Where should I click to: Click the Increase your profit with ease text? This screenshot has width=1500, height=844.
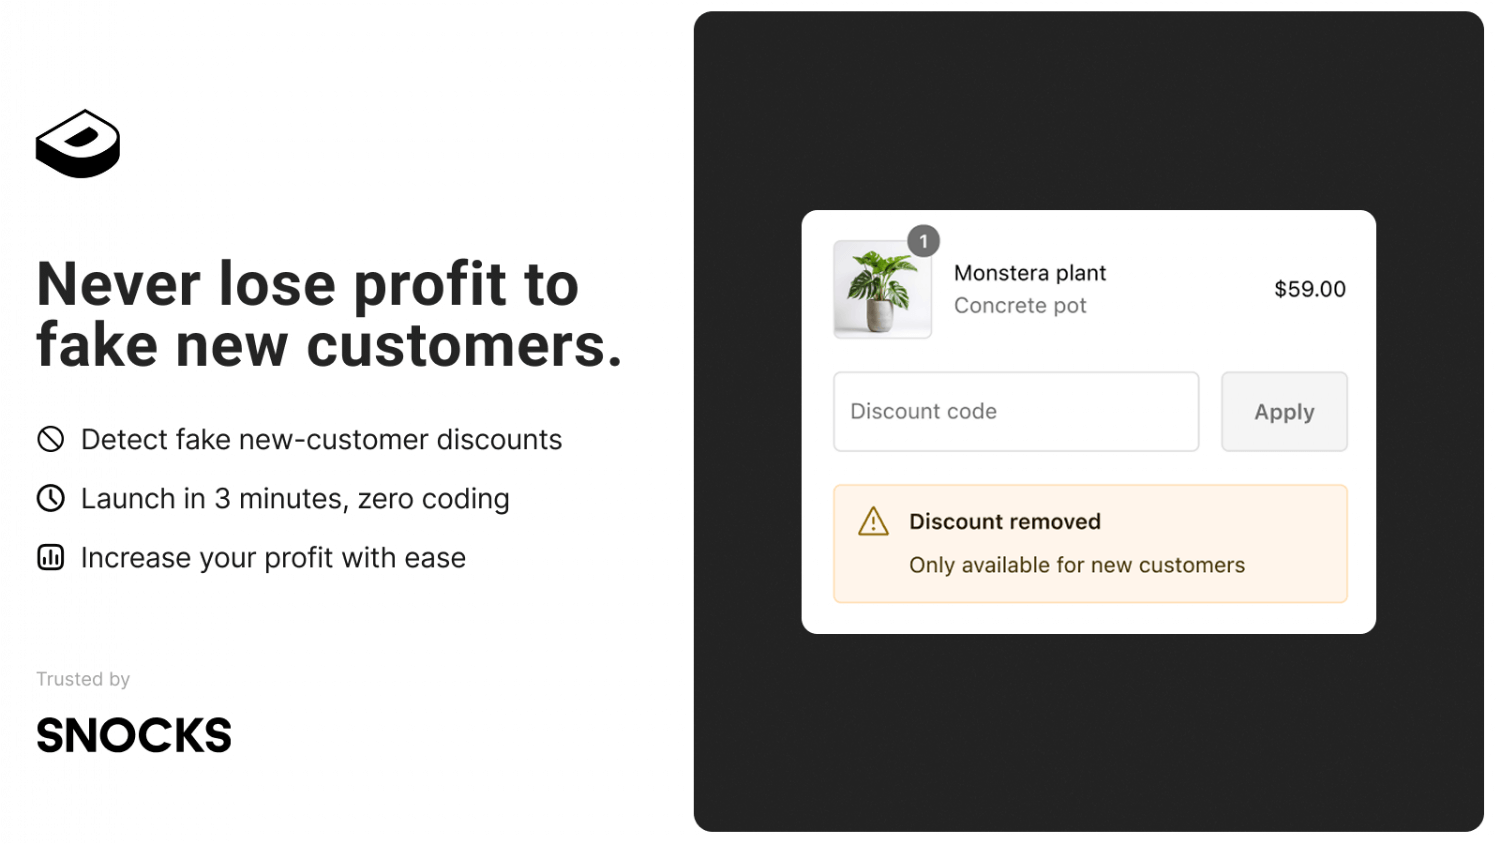(x=273, y=557)
